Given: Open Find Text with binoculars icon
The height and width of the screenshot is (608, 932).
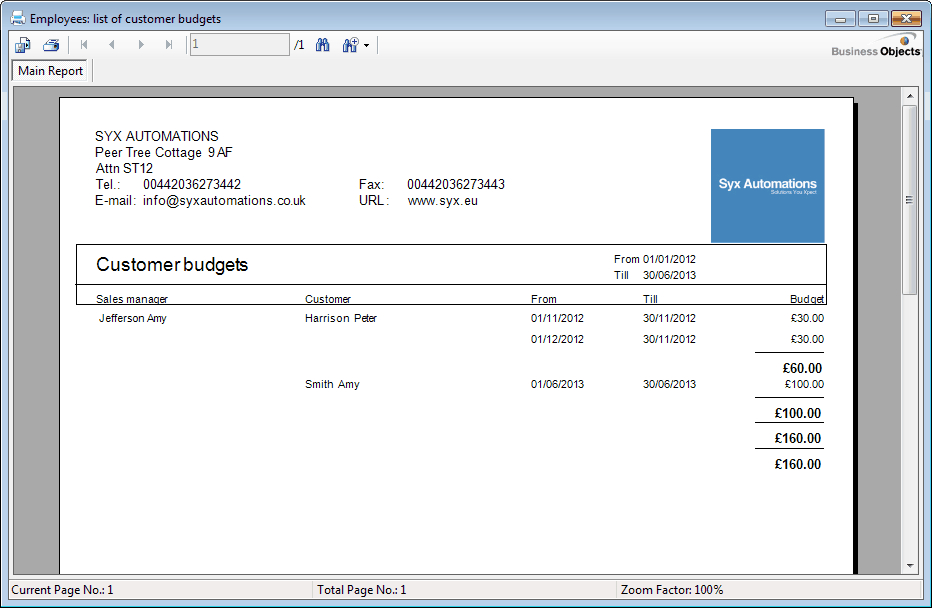Looking at the screenshot, I should pos(323,45).
